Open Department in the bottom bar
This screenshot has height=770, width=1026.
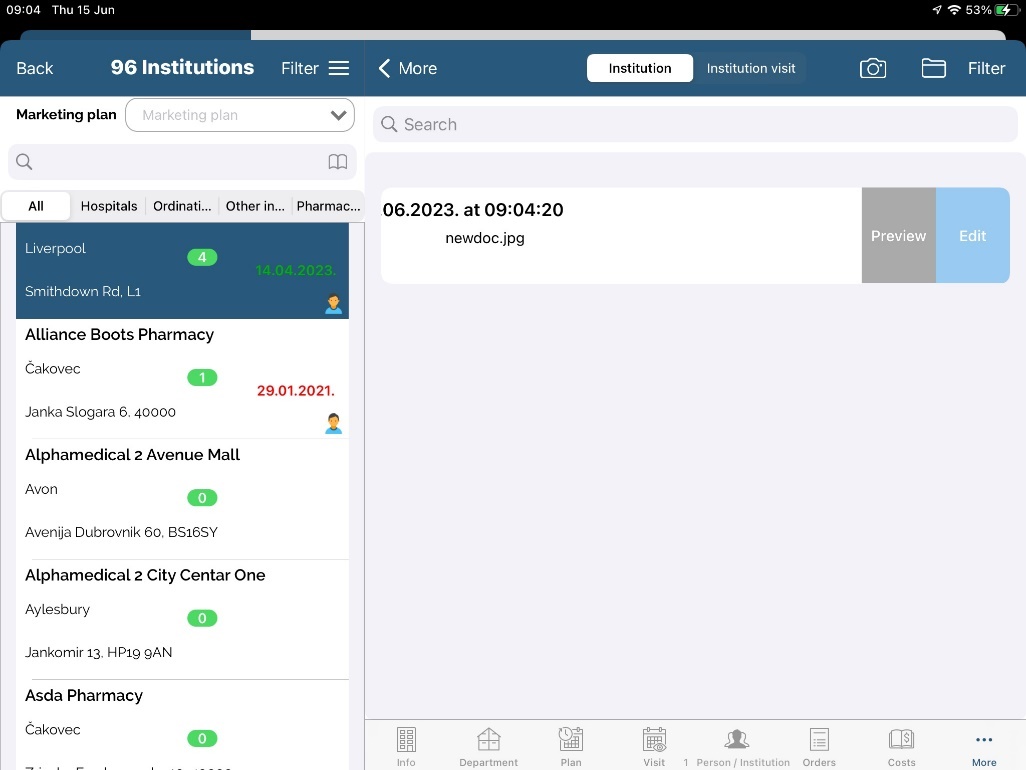[x=489, y=745]
